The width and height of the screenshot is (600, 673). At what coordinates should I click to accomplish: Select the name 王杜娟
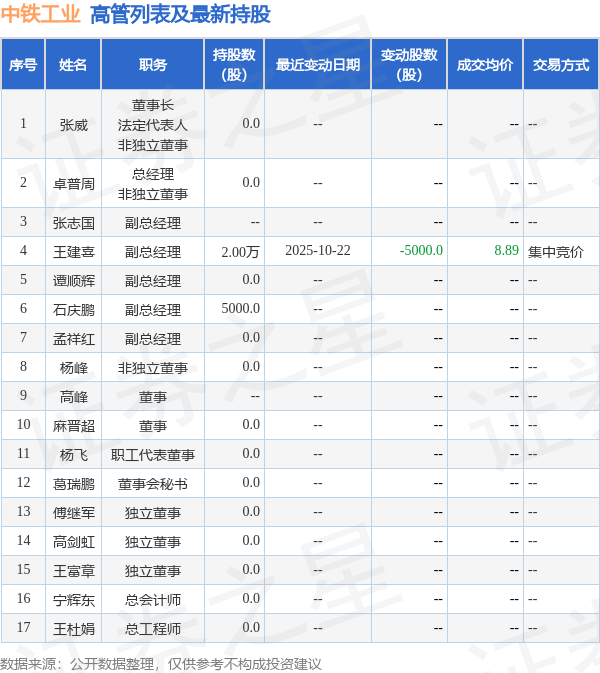[x=73, y=629]
